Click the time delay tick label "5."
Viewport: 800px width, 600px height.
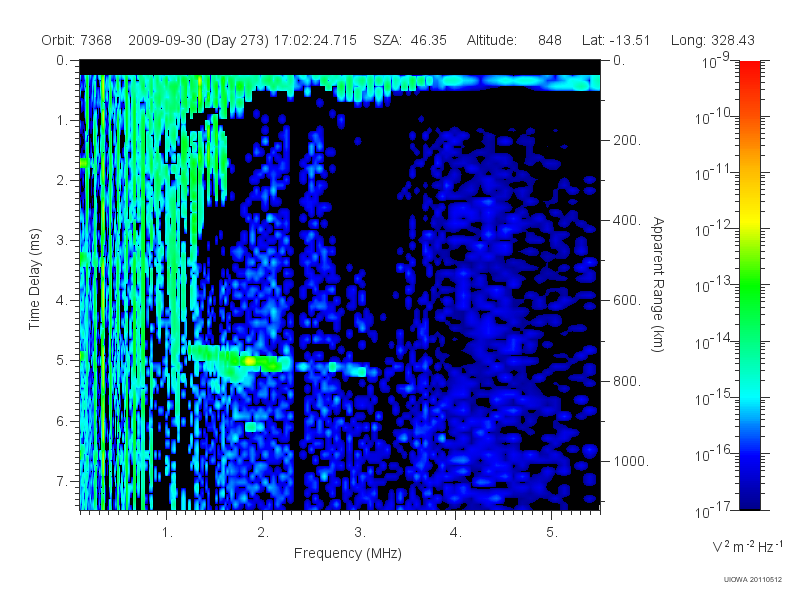pos(62,361)
